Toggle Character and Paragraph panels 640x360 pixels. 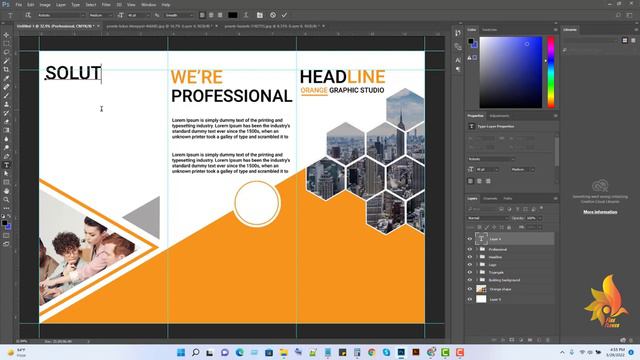tap(260, 15)
